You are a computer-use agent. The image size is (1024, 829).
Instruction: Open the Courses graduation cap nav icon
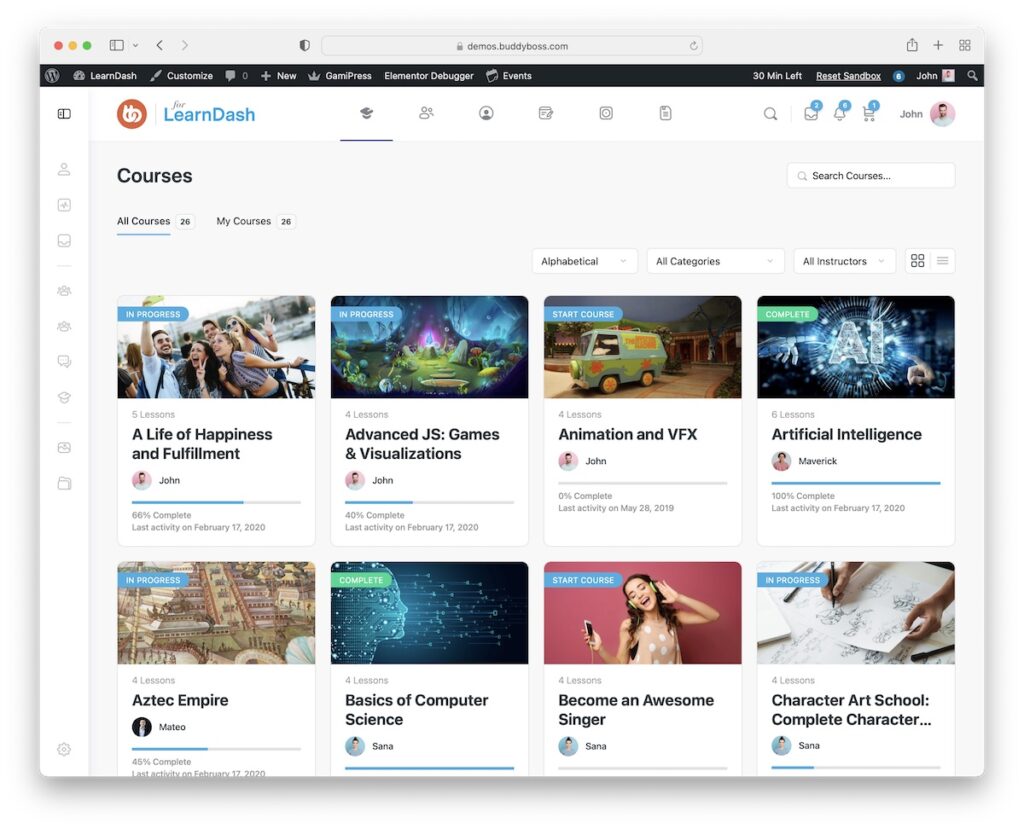(366, 113)
